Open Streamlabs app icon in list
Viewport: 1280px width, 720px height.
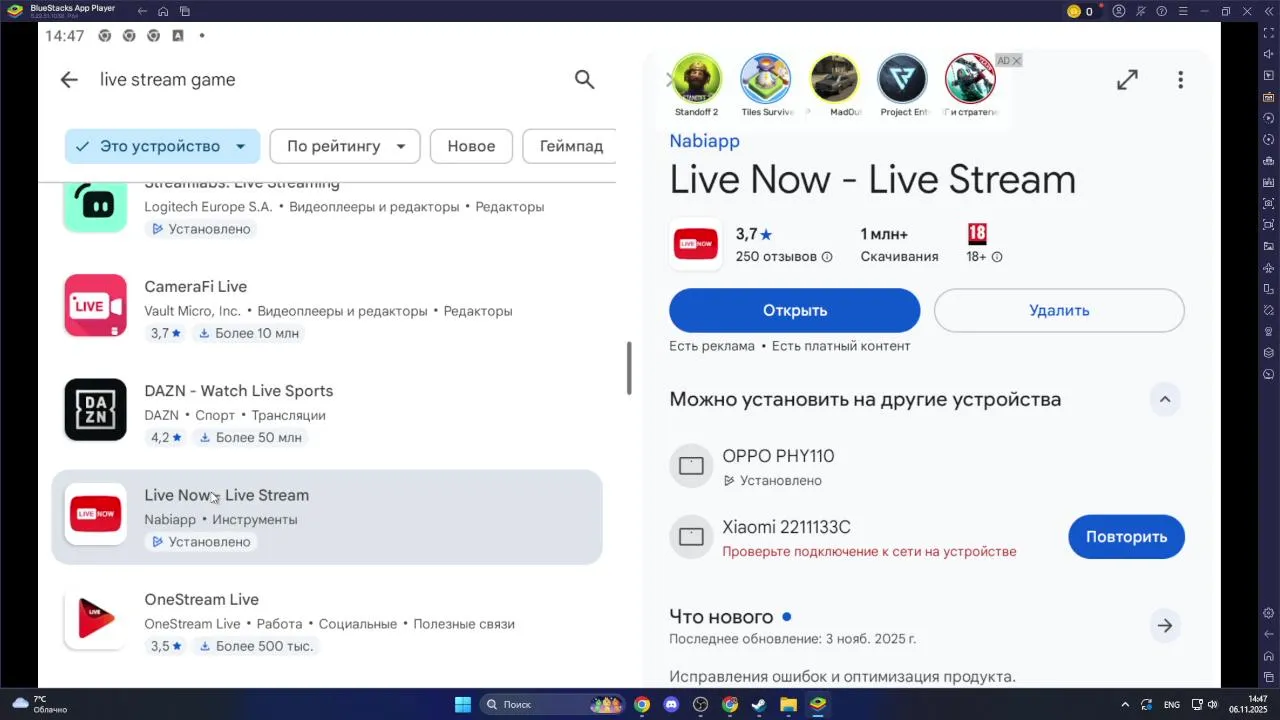click(96, 208)
